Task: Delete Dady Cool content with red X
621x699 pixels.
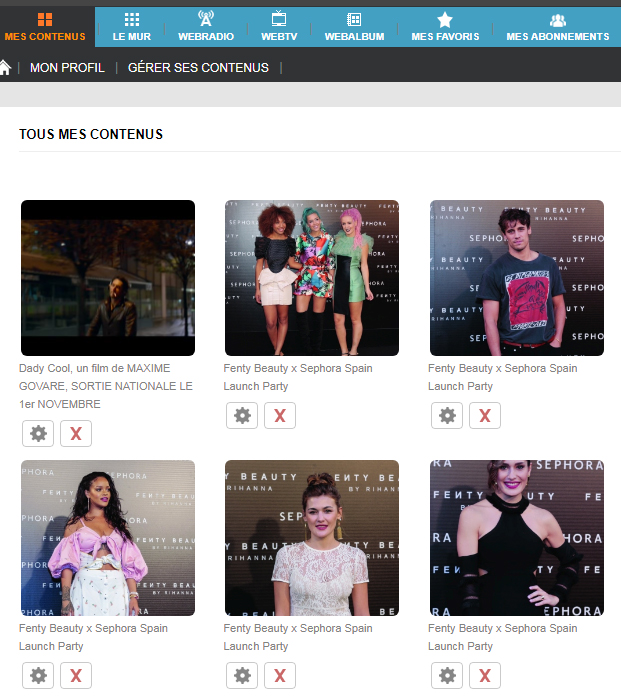Action: 76,433
